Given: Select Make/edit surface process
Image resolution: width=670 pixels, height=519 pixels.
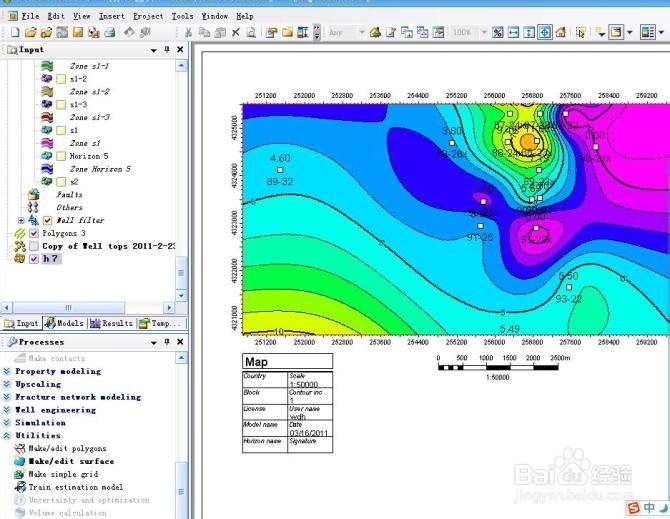Looking at the screenshot, I should (x=71, y=461).
